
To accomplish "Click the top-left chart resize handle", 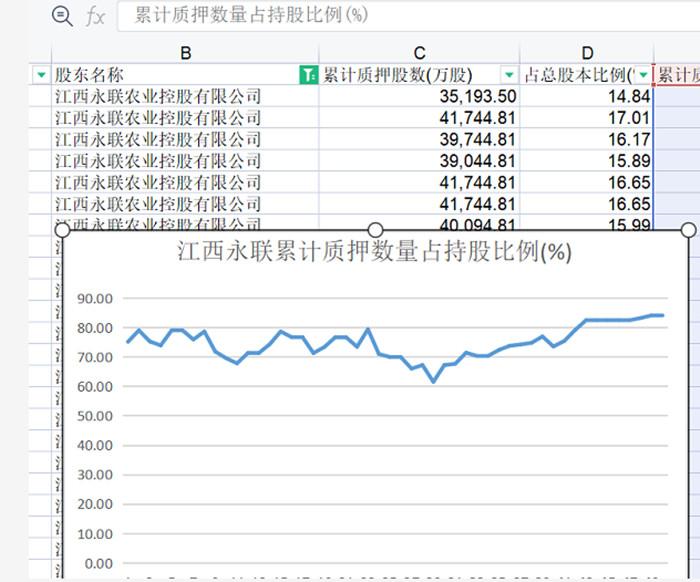I will point(62,230).
